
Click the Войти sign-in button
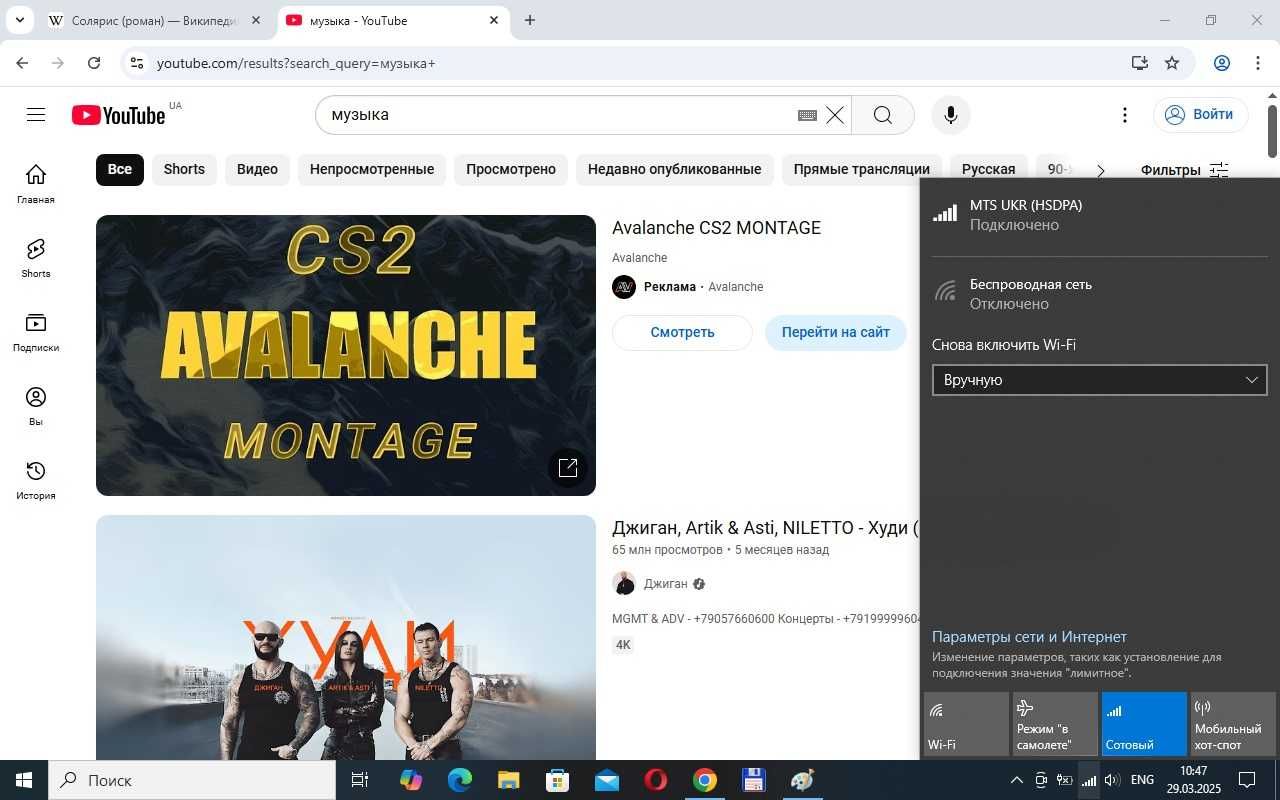(1200, 115)
